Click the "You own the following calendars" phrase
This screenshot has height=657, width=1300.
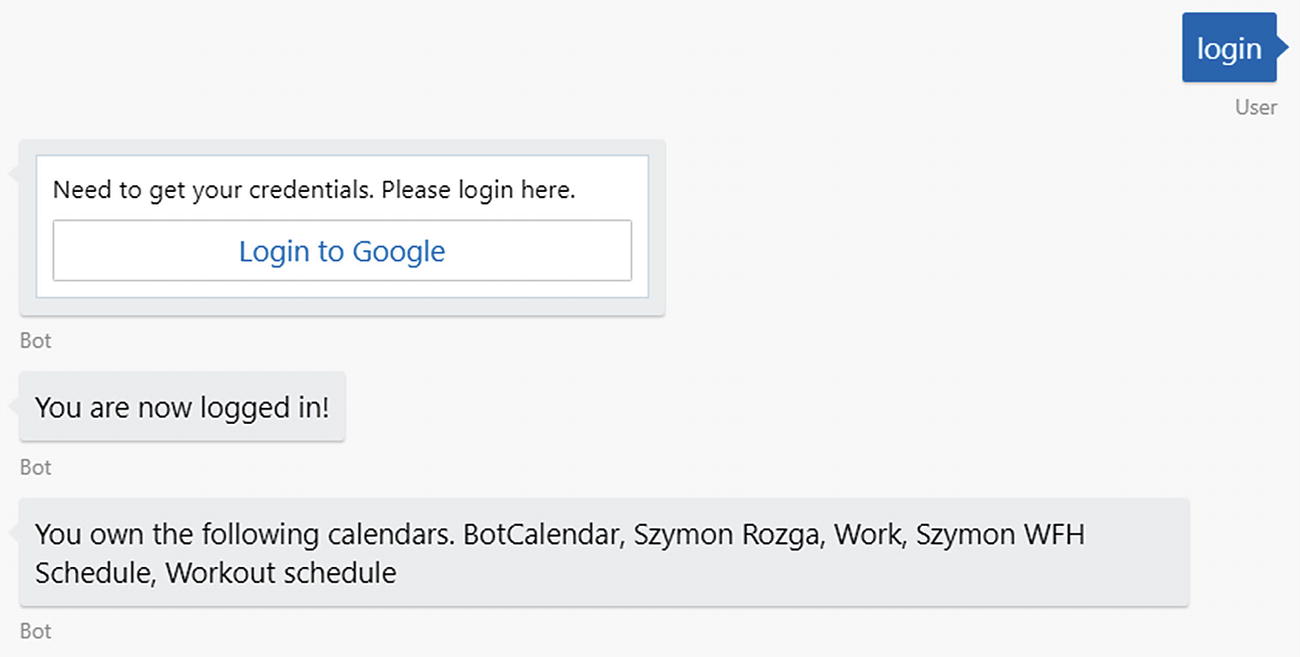(245, 535)
